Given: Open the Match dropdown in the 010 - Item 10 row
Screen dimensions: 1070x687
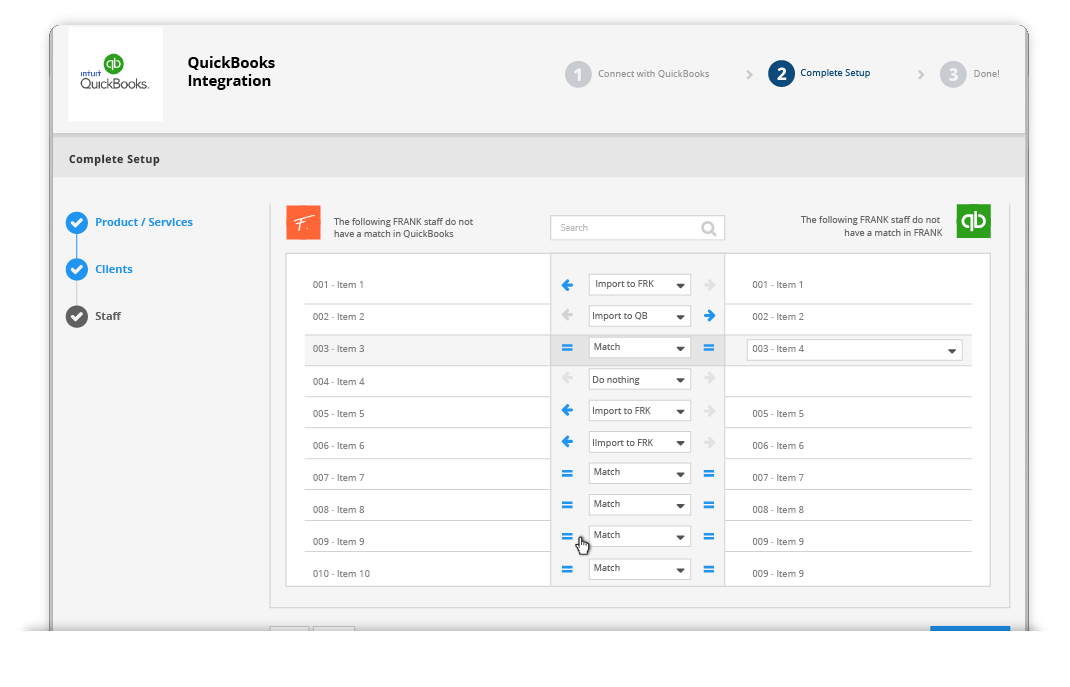Looking at the screenshot, I should pos(639,569).
